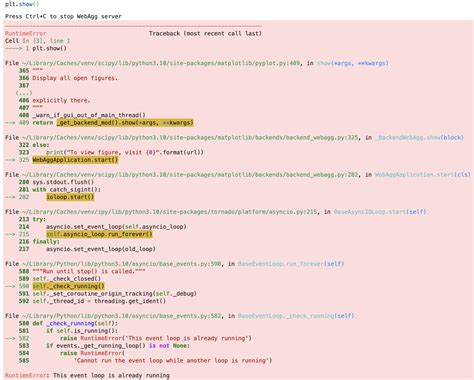Click highlighted 'WebAggApplication.start()' call
The width and height of the screenshot is (474, 380).
click(x=75, y=160)
